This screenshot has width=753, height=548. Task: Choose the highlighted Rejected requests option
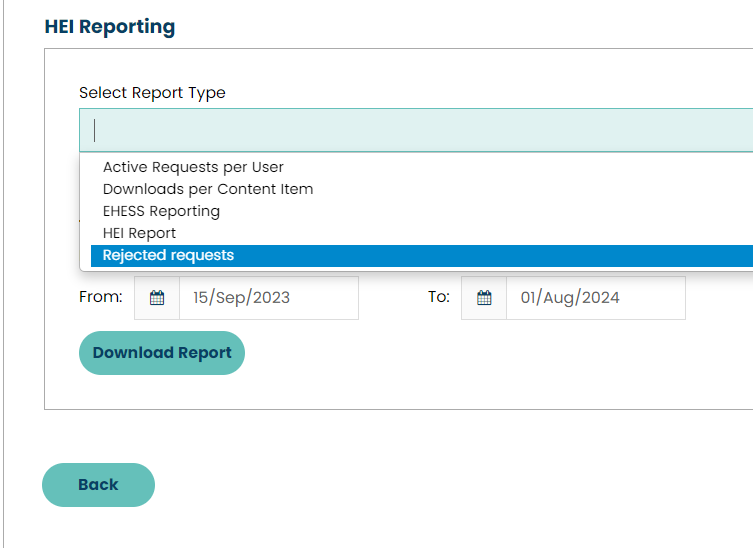click(x=168, y=255)
